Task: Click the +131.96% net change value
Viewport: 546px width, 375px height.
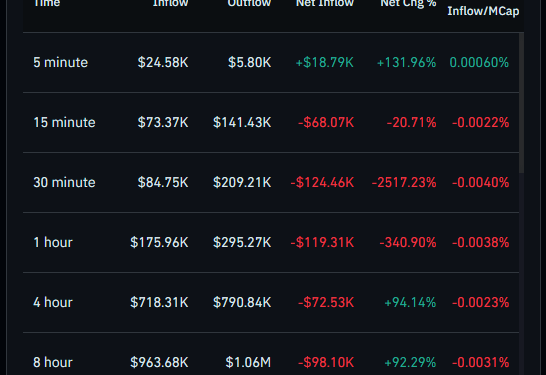Action: (406, 63)
